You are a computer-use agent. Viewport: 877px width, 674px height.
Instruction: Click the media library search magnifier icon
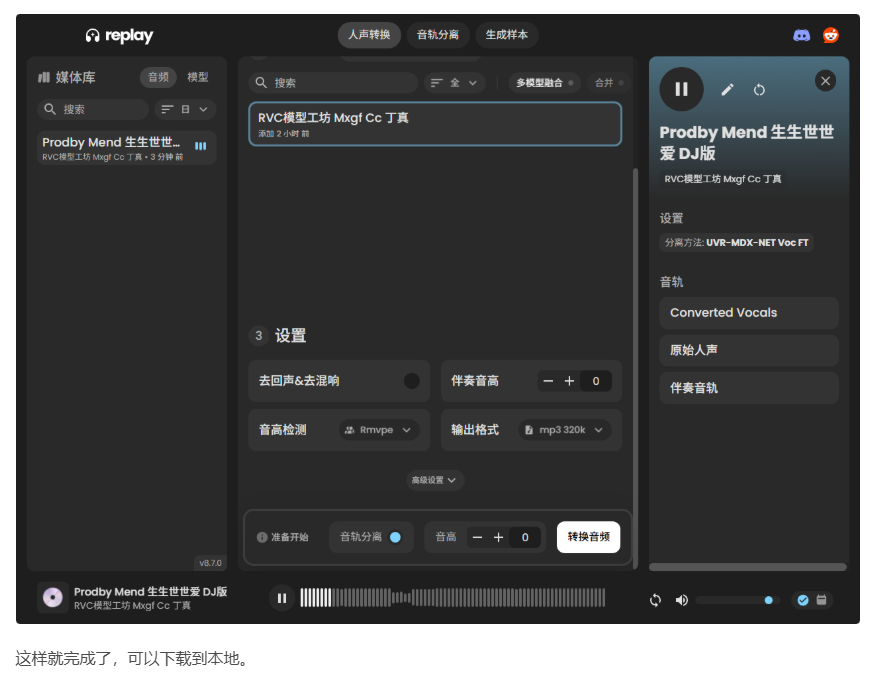click(50, 109)
